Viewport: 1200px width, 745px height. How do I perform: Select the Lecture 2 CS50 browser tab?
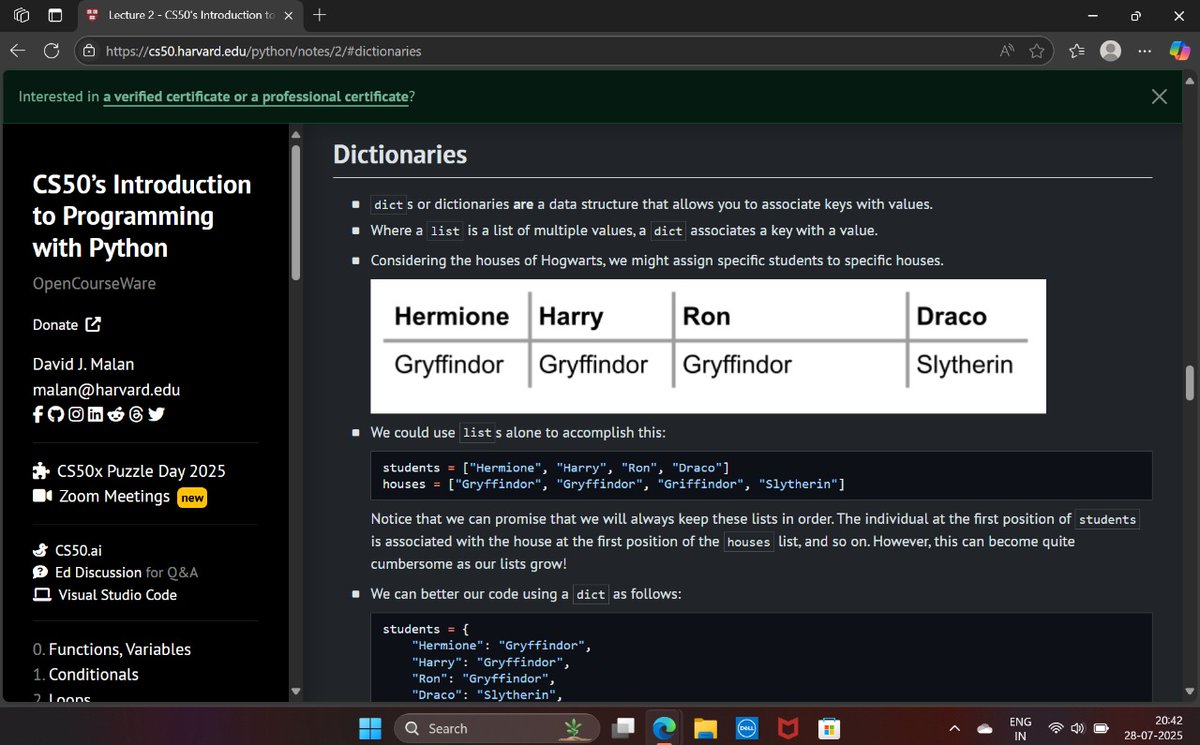(190, 16)
